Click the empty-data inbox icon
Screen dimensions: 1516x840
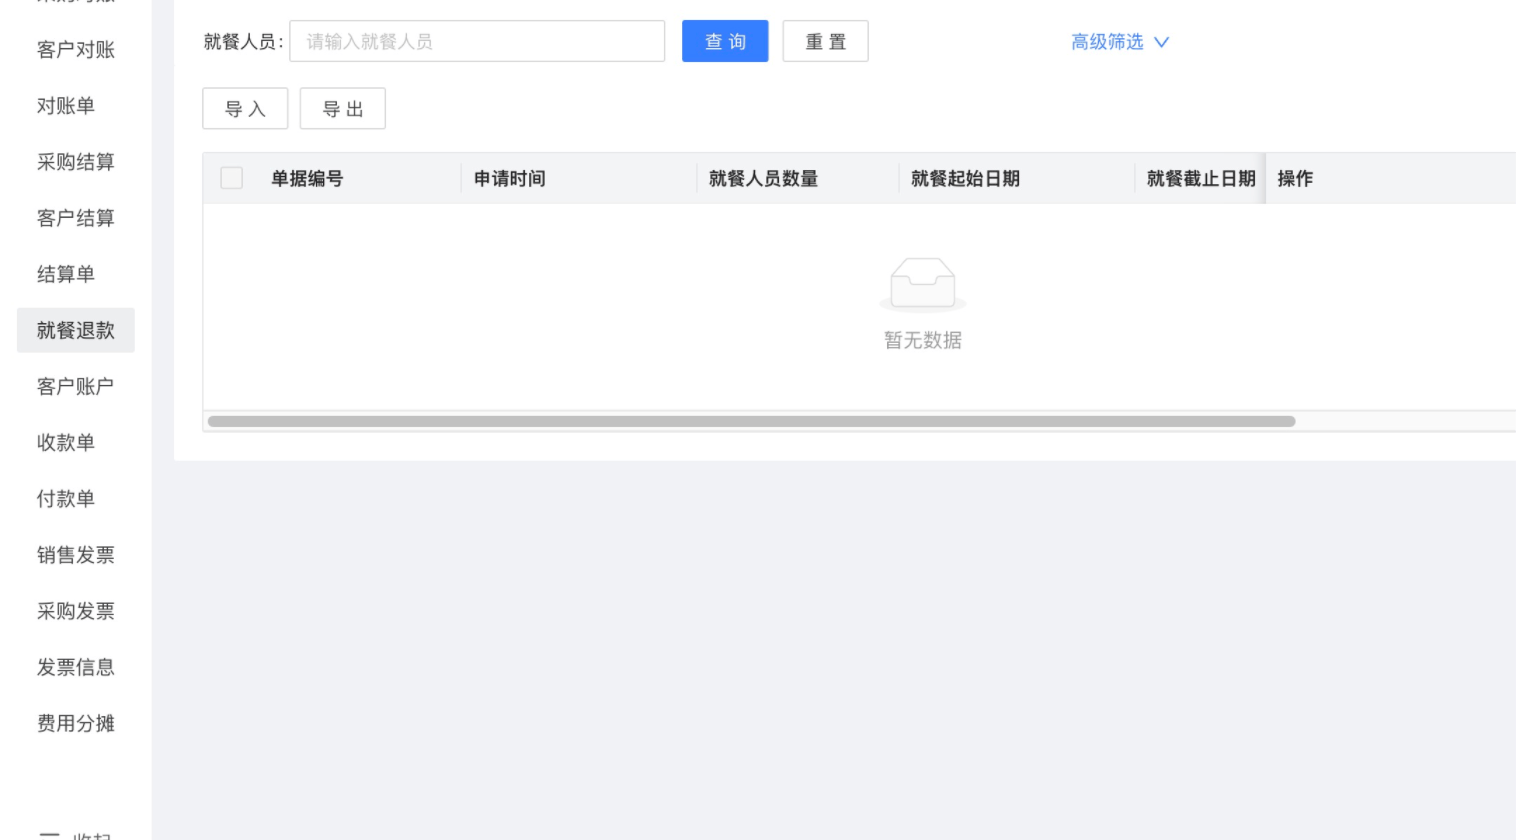923,285
